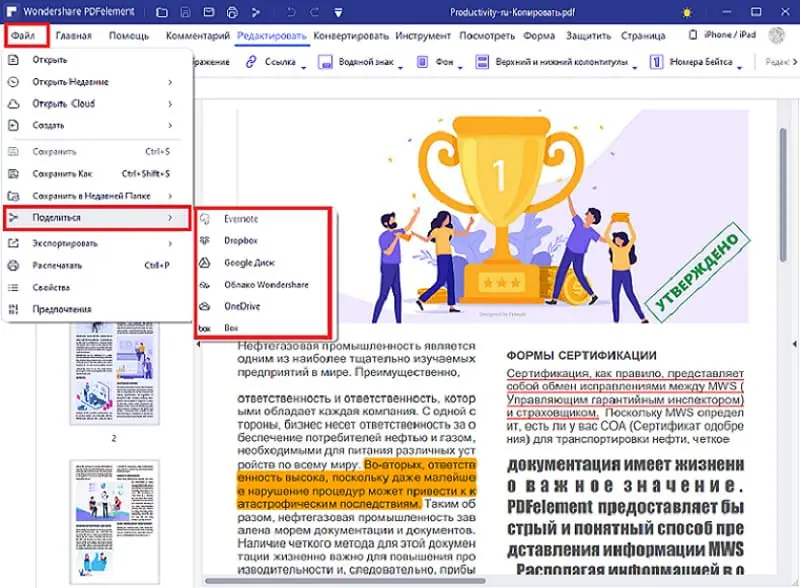Image resolution: width=800 pixels, height=588 pixels.
Task: Click the header and footer icon
Action: point(482,62)
